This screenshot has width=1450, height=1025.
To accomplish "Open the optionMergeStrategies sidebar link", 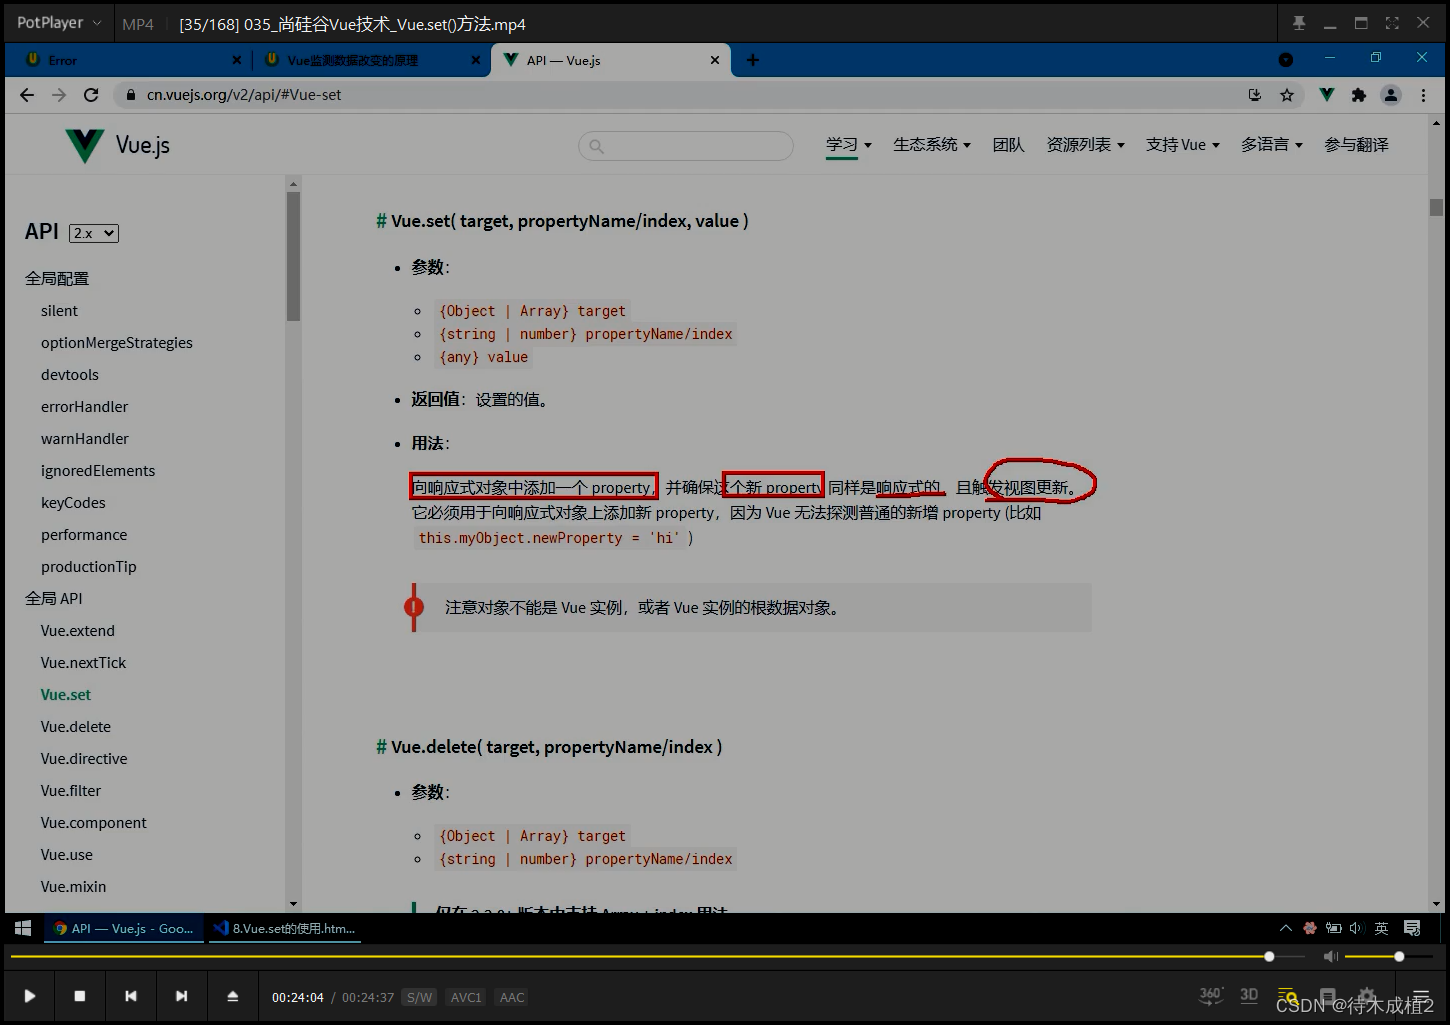I will point(117,343).
